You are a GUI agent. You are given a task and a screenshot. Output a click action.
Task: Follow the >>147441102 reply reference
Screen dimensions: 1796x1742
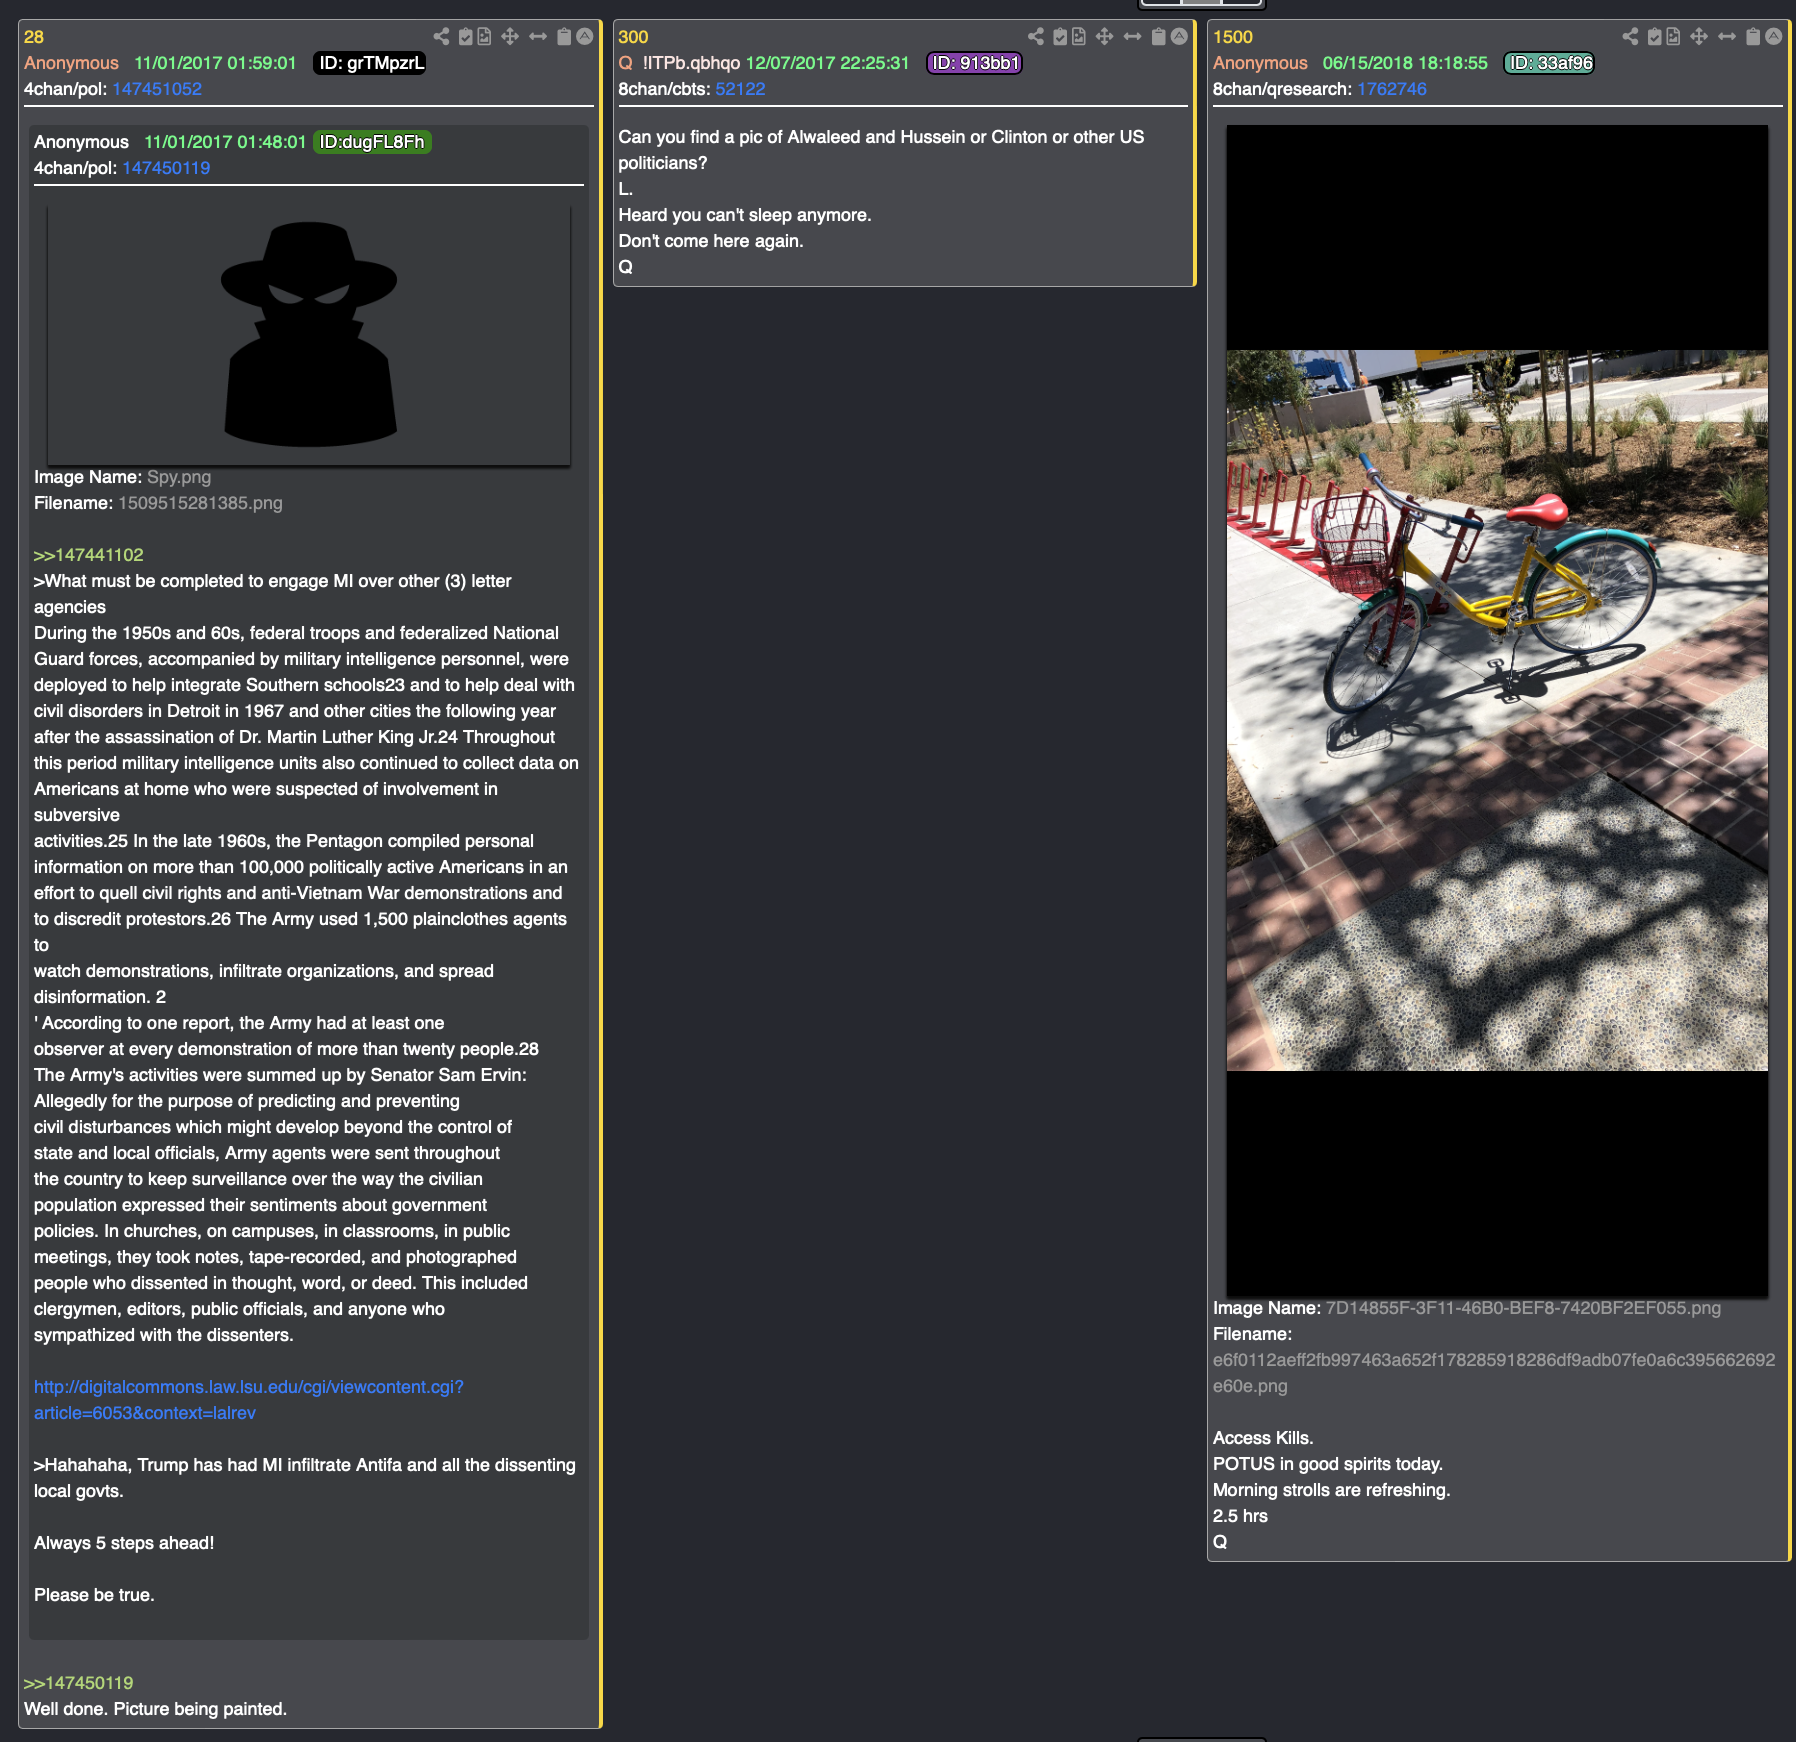pyautogui.click(x=89, y=555)
